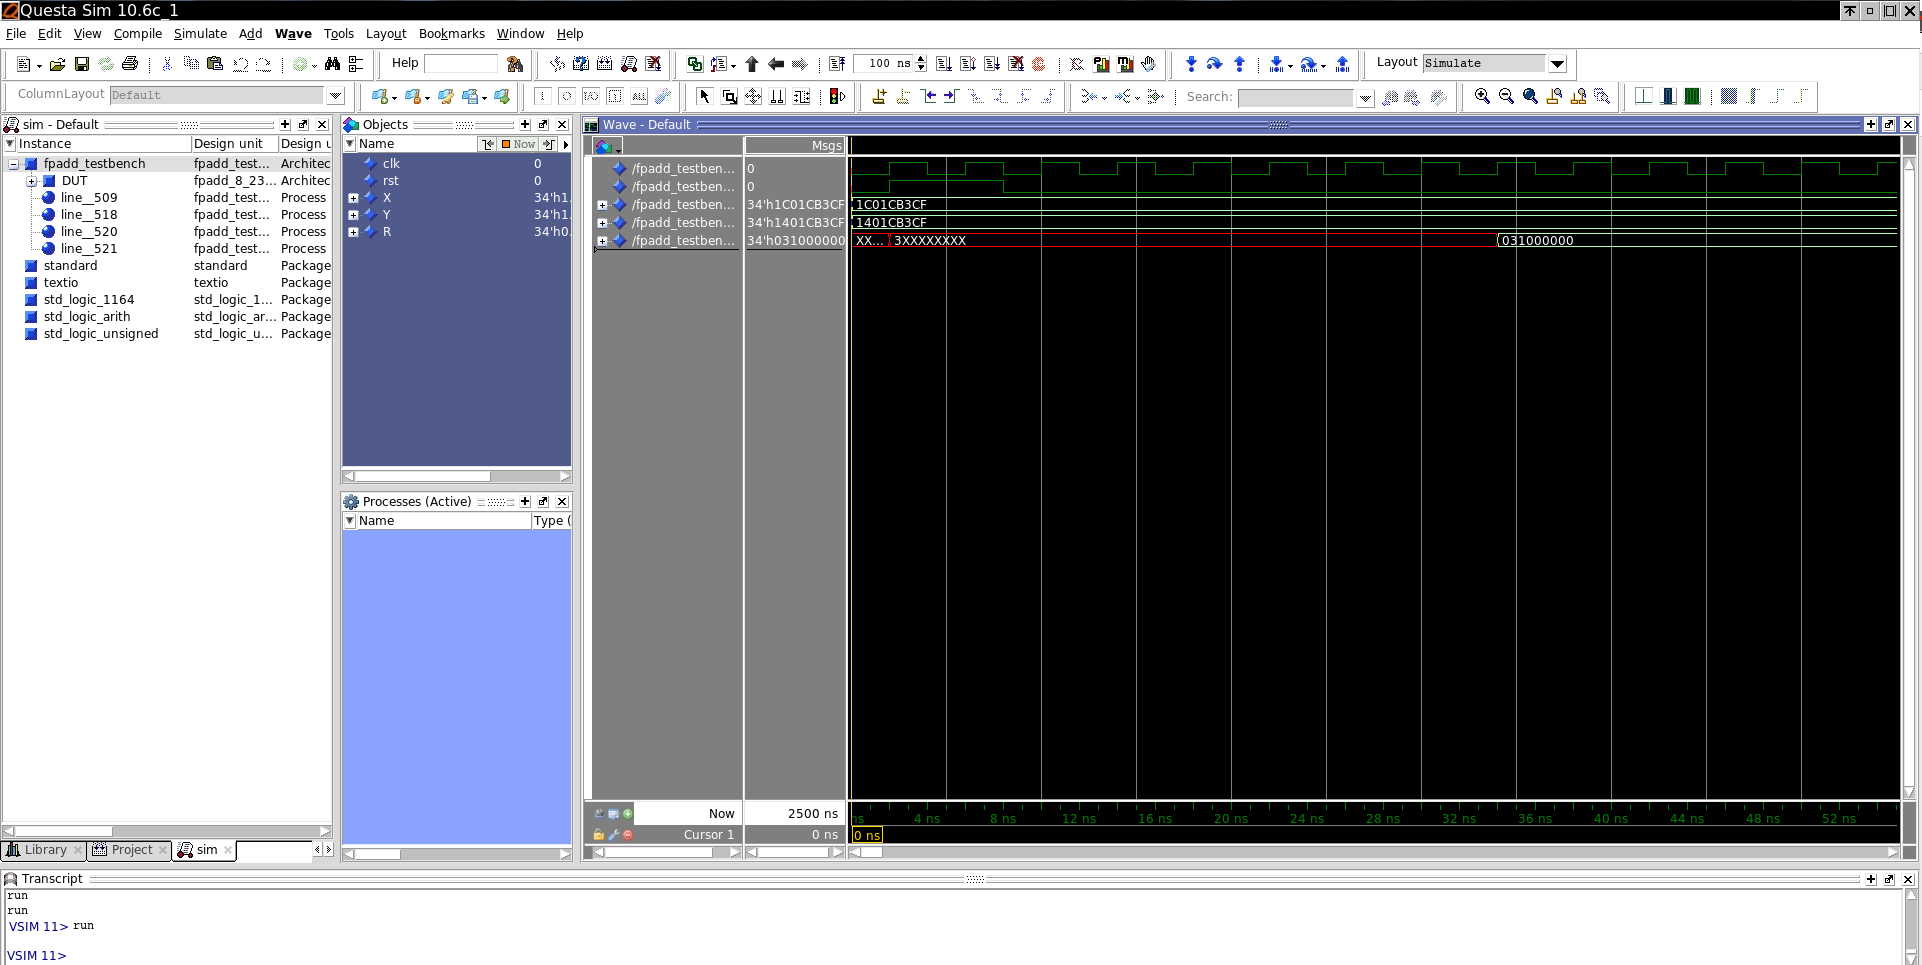
Task: Lock Cursor 1 with the padlock toggle
Action: click(599, 834)
